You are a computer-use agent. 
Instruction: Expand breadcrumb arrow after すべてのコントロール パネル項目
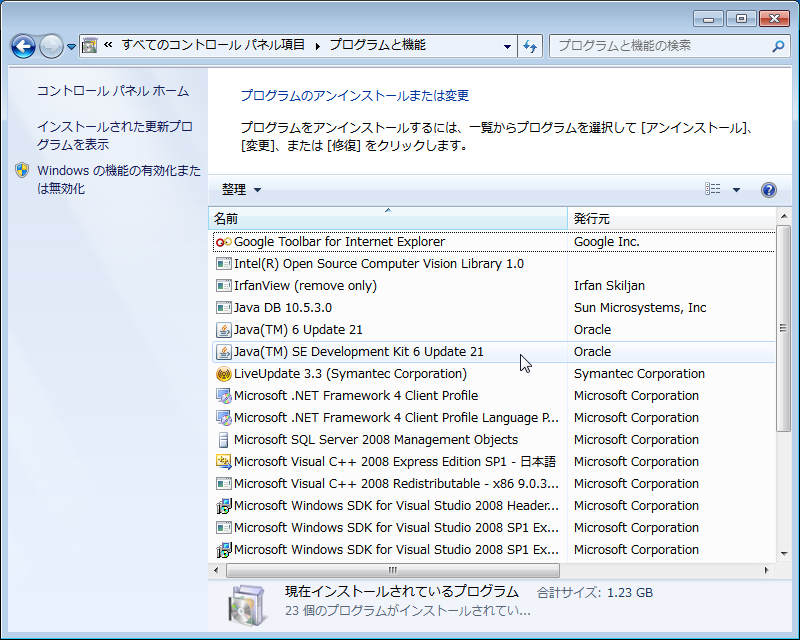[317, 46]
